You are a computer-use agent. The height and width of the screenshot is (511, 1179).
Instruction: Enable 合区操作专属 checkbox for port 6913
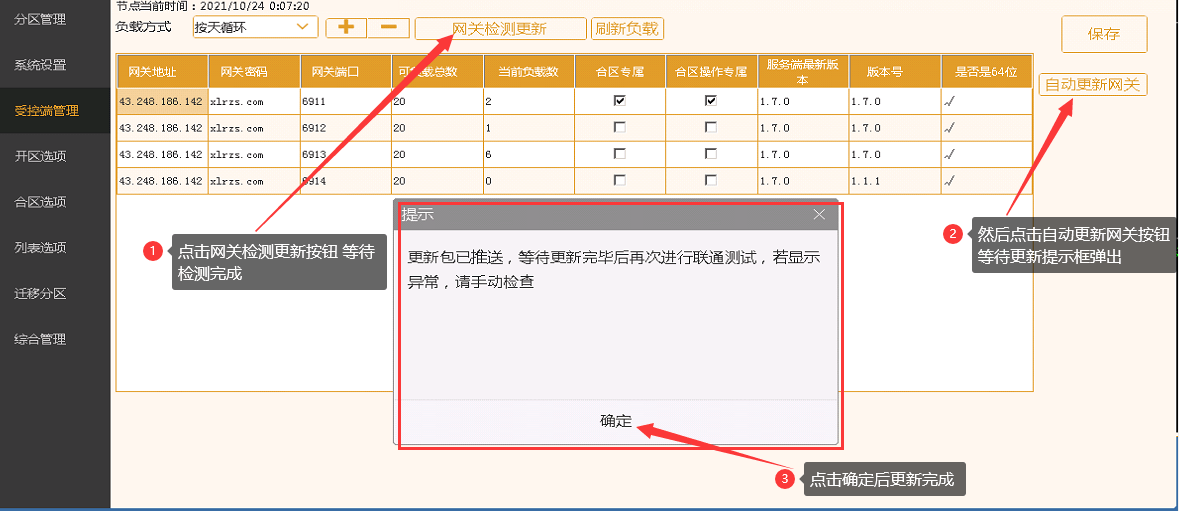click(710, 154)
